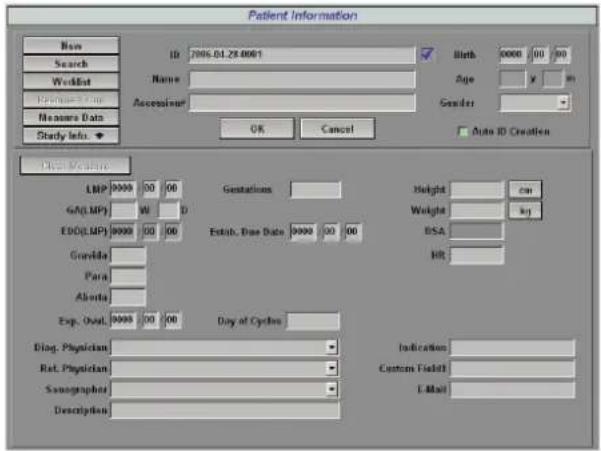Click the Day of Cycles field
The width and height of the screenshot is (601, 451).
coord(313,321)
